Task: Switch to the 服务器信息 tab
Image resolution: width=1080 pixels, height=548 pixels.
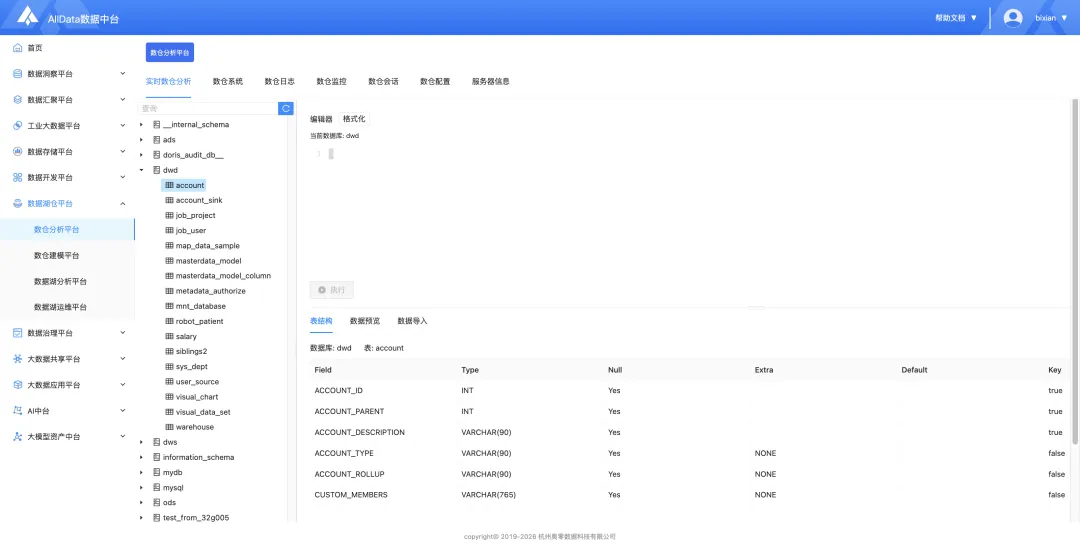Action: pos(490,81)
